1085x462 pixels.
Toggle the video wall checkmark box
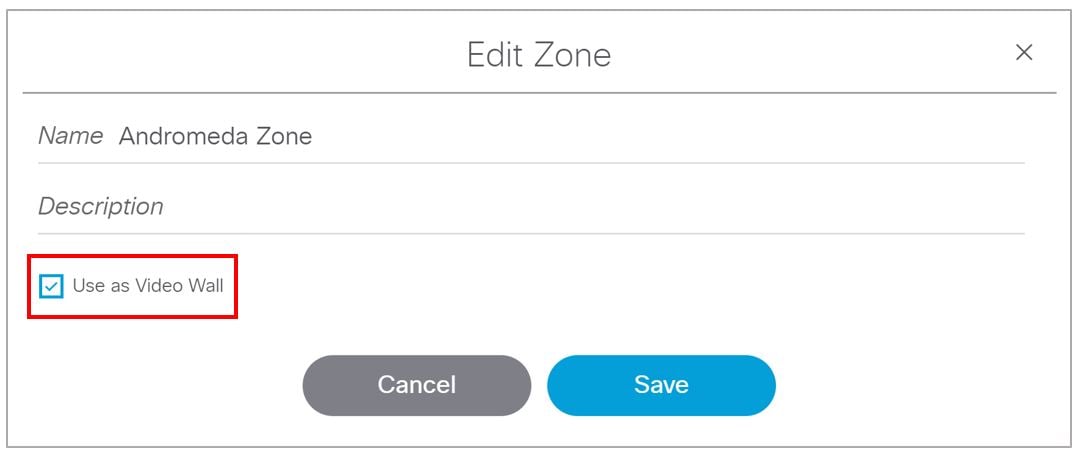click(x=51, y=287)
